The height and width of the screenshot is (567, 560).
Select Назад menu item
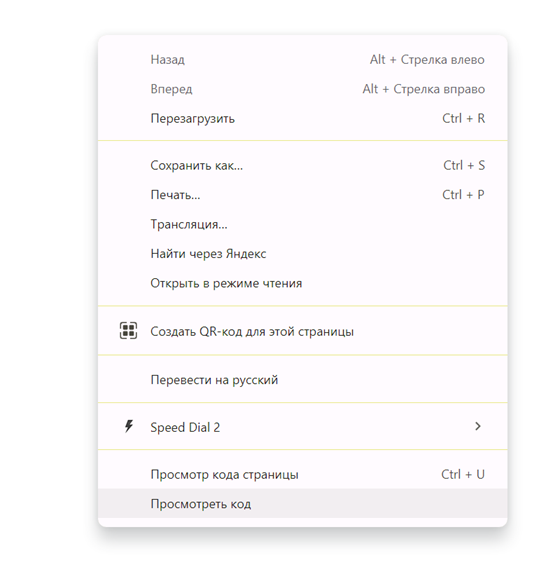[x=303, y=59]
